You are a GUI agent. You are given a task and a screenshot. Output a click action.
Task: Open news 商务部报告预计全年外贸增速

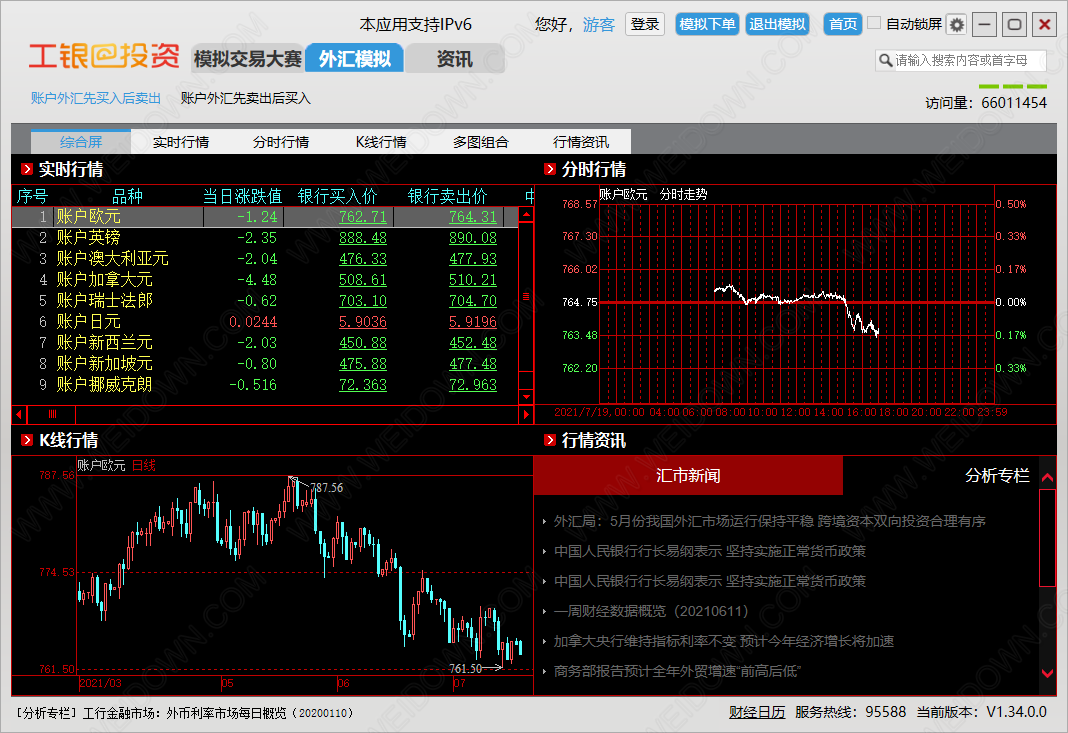[677, 671]
